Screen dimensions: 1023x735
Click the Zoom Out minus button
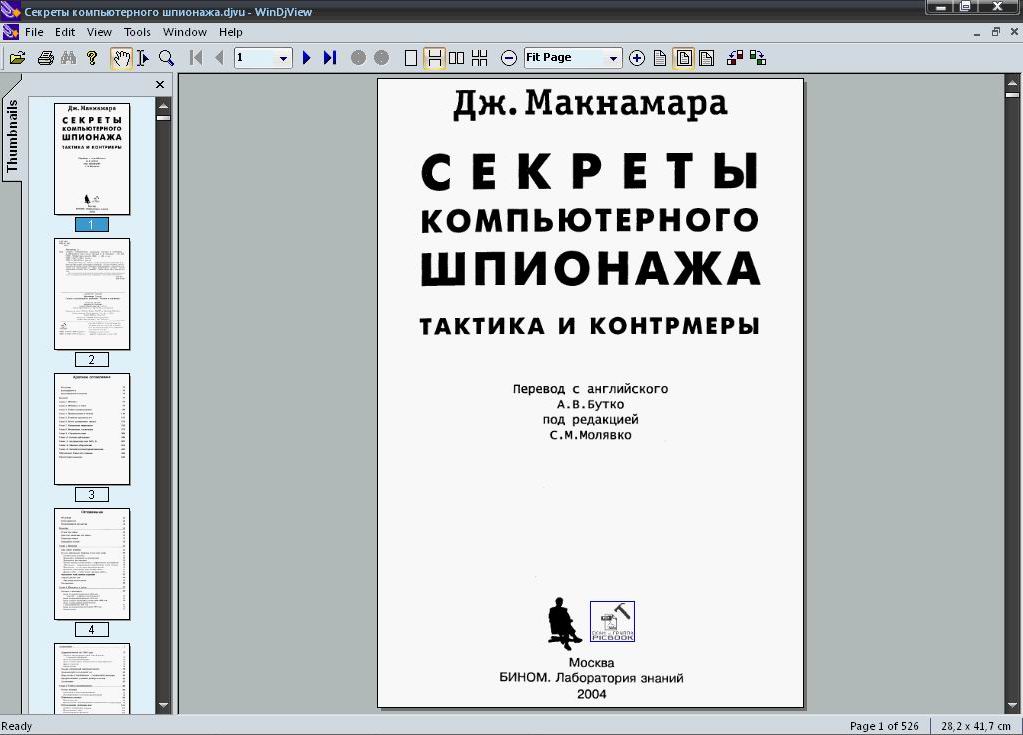pyautogui.click(x=509, y=58)
